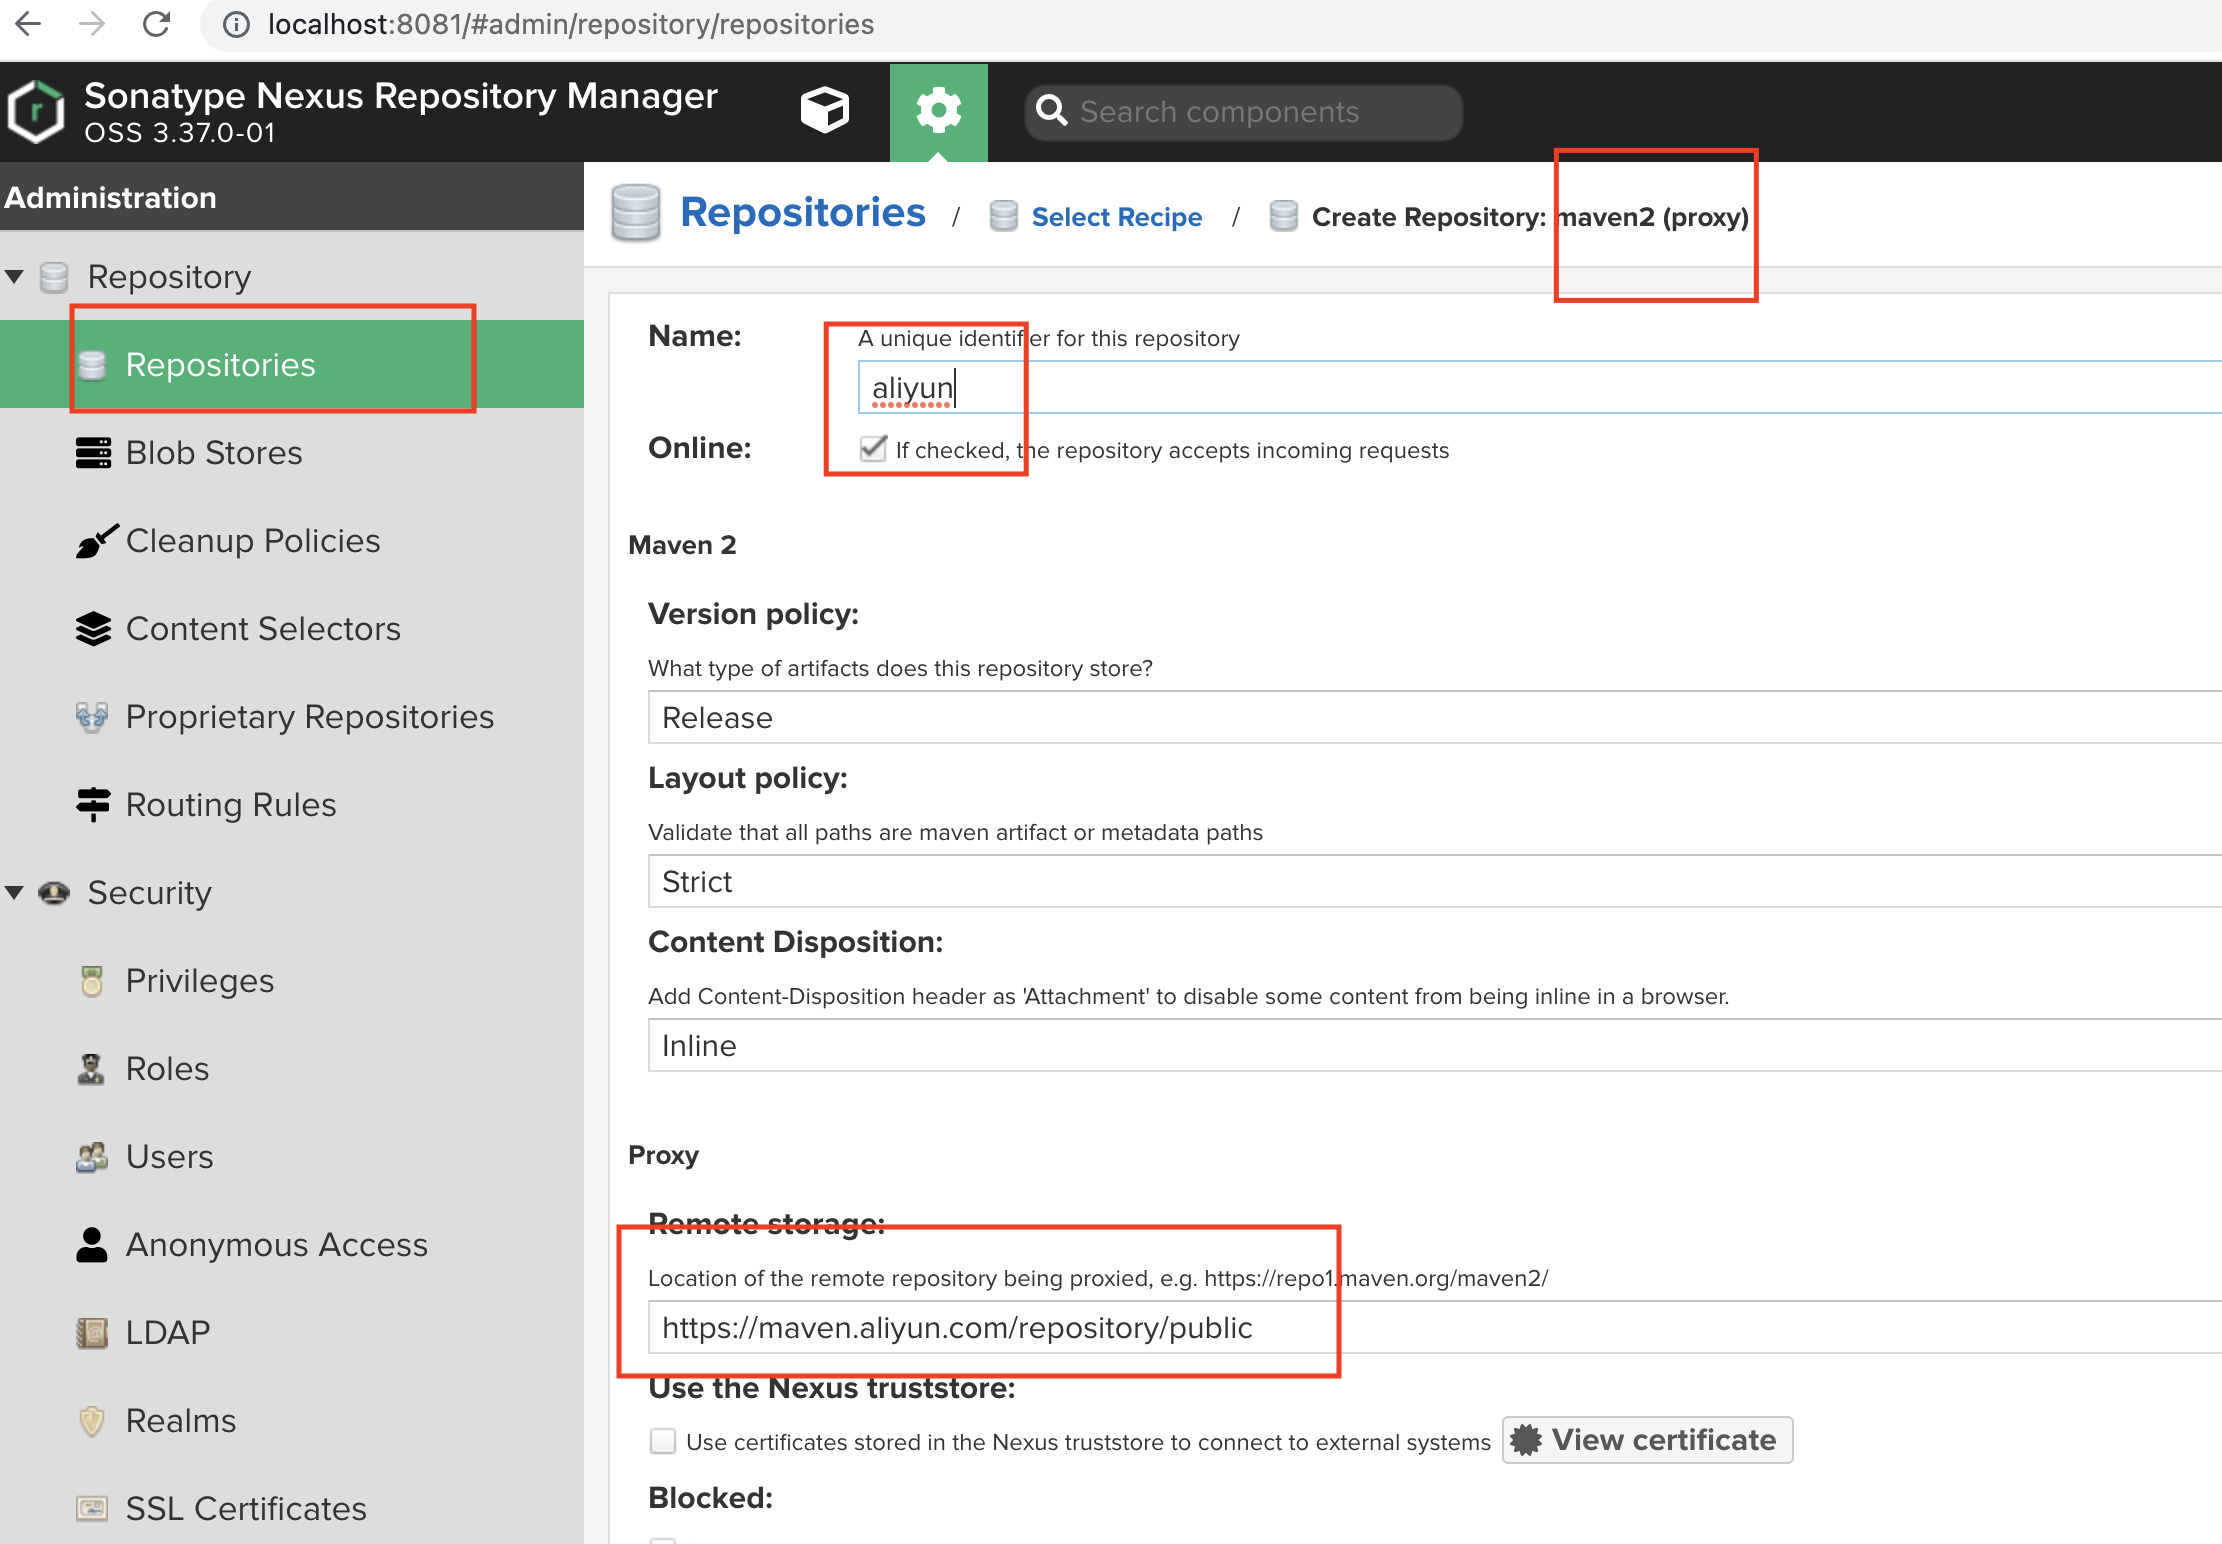
Task: Click the browser forward arrow
Action: coord(92,24)
